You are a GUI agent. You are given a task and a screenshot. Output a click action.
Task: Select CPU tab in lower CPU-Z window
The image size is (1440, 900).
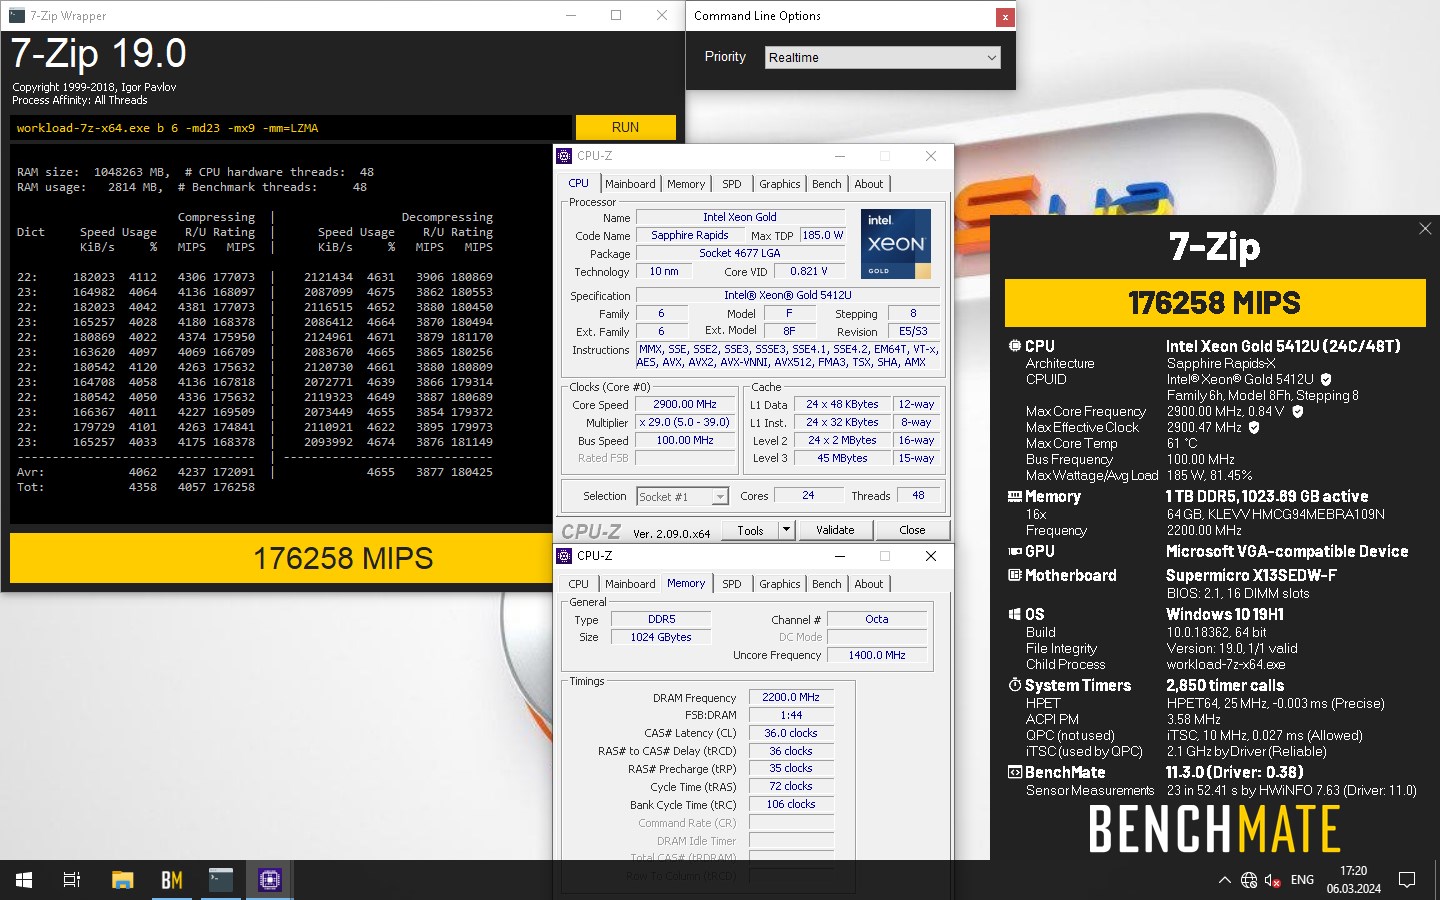point(578,584)
